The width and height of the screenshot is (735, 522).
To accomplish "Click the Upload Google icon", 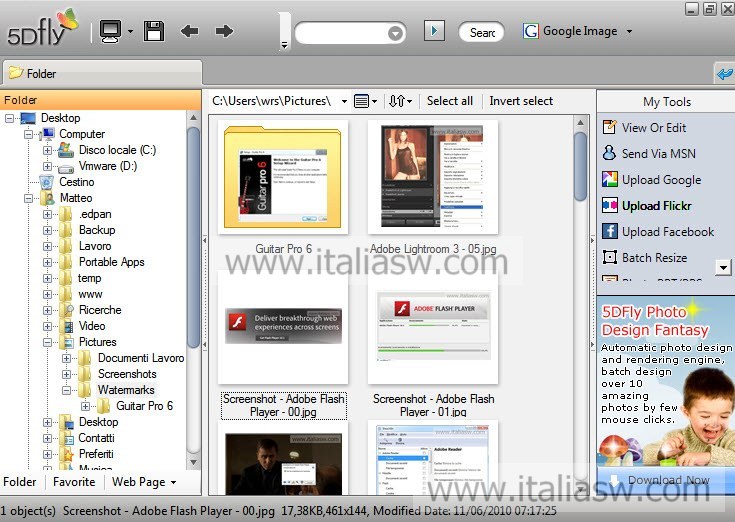I will [609, 179].
